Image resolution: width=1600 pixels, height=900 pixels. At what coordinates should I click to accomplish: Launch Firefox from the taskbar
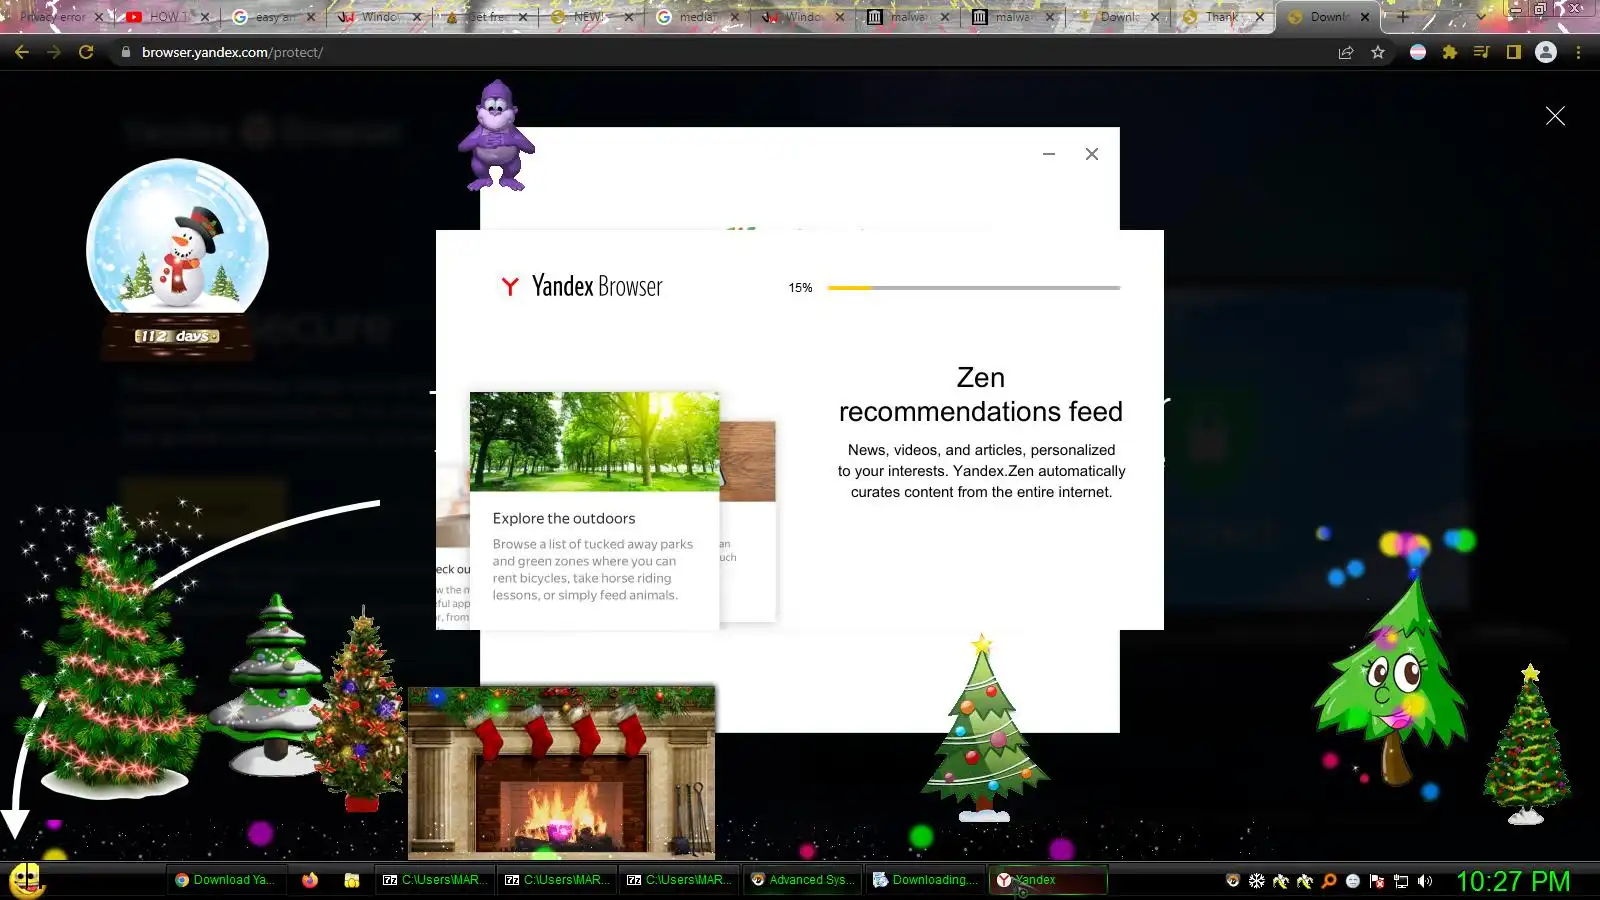[x=310, y=880]
